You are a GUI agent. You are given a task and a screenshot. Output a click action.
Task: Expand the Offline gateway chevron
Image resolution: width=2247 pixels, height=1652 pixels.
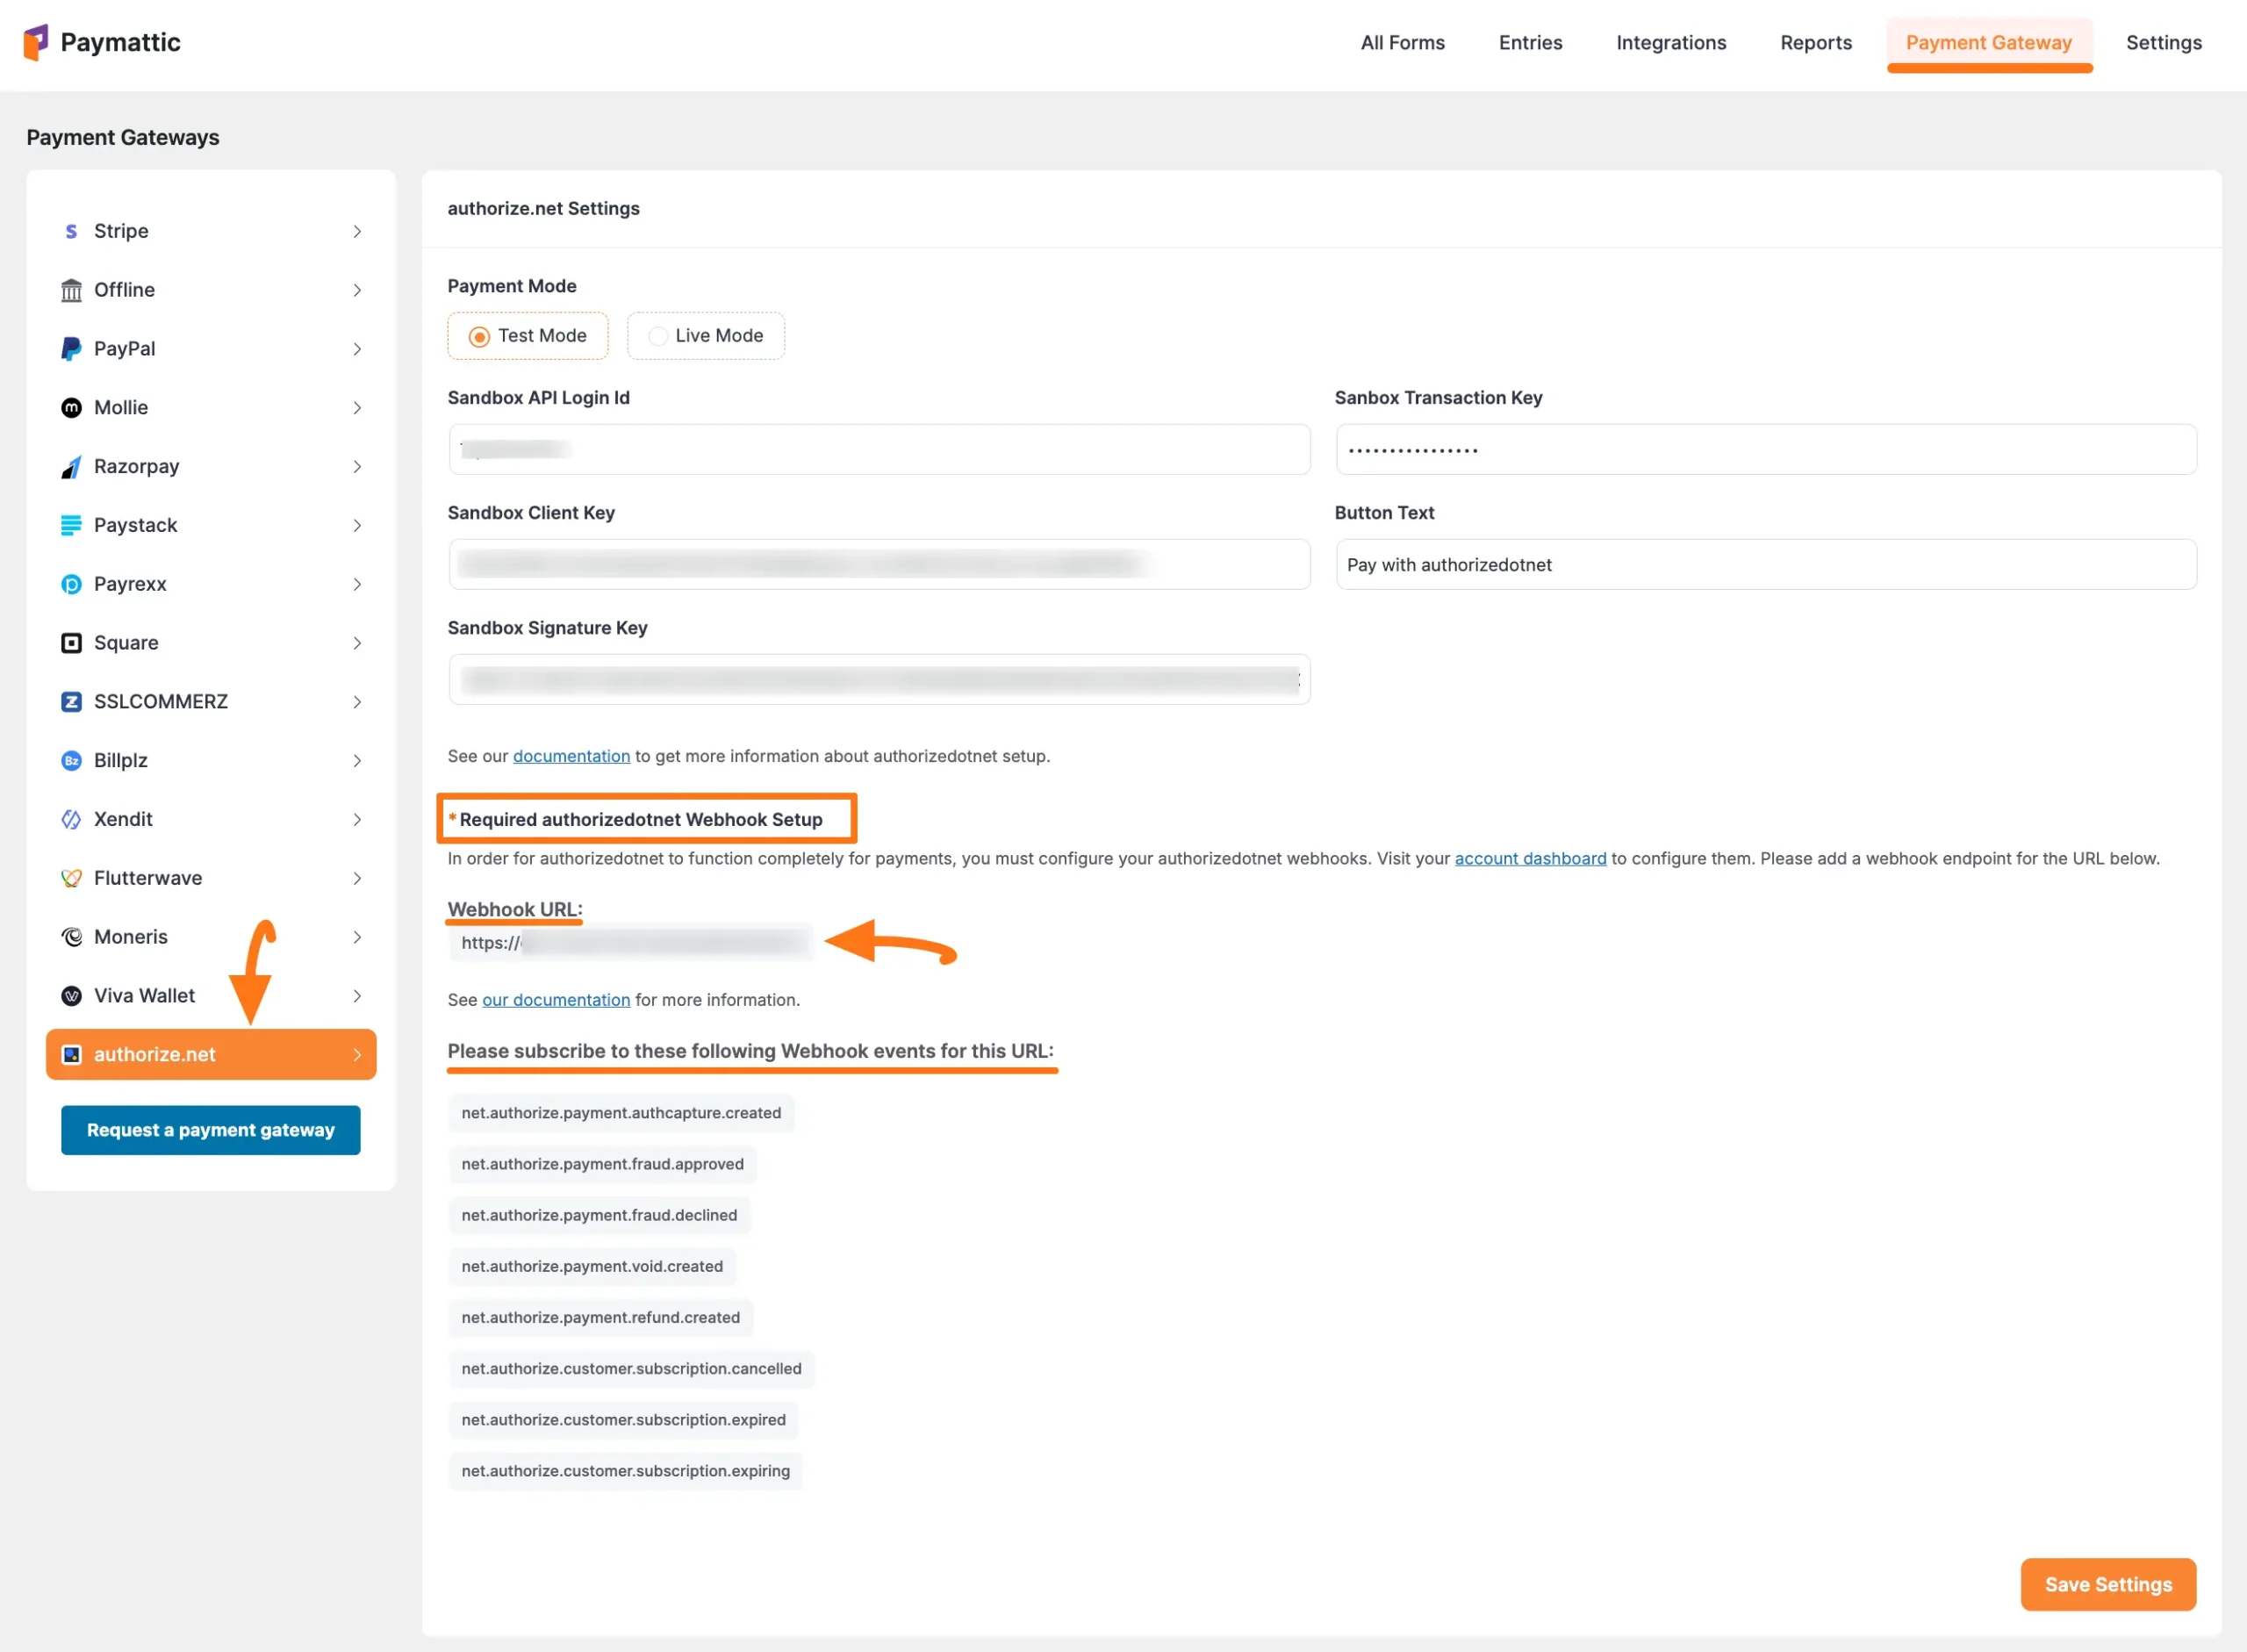click(x=357, y=290)
